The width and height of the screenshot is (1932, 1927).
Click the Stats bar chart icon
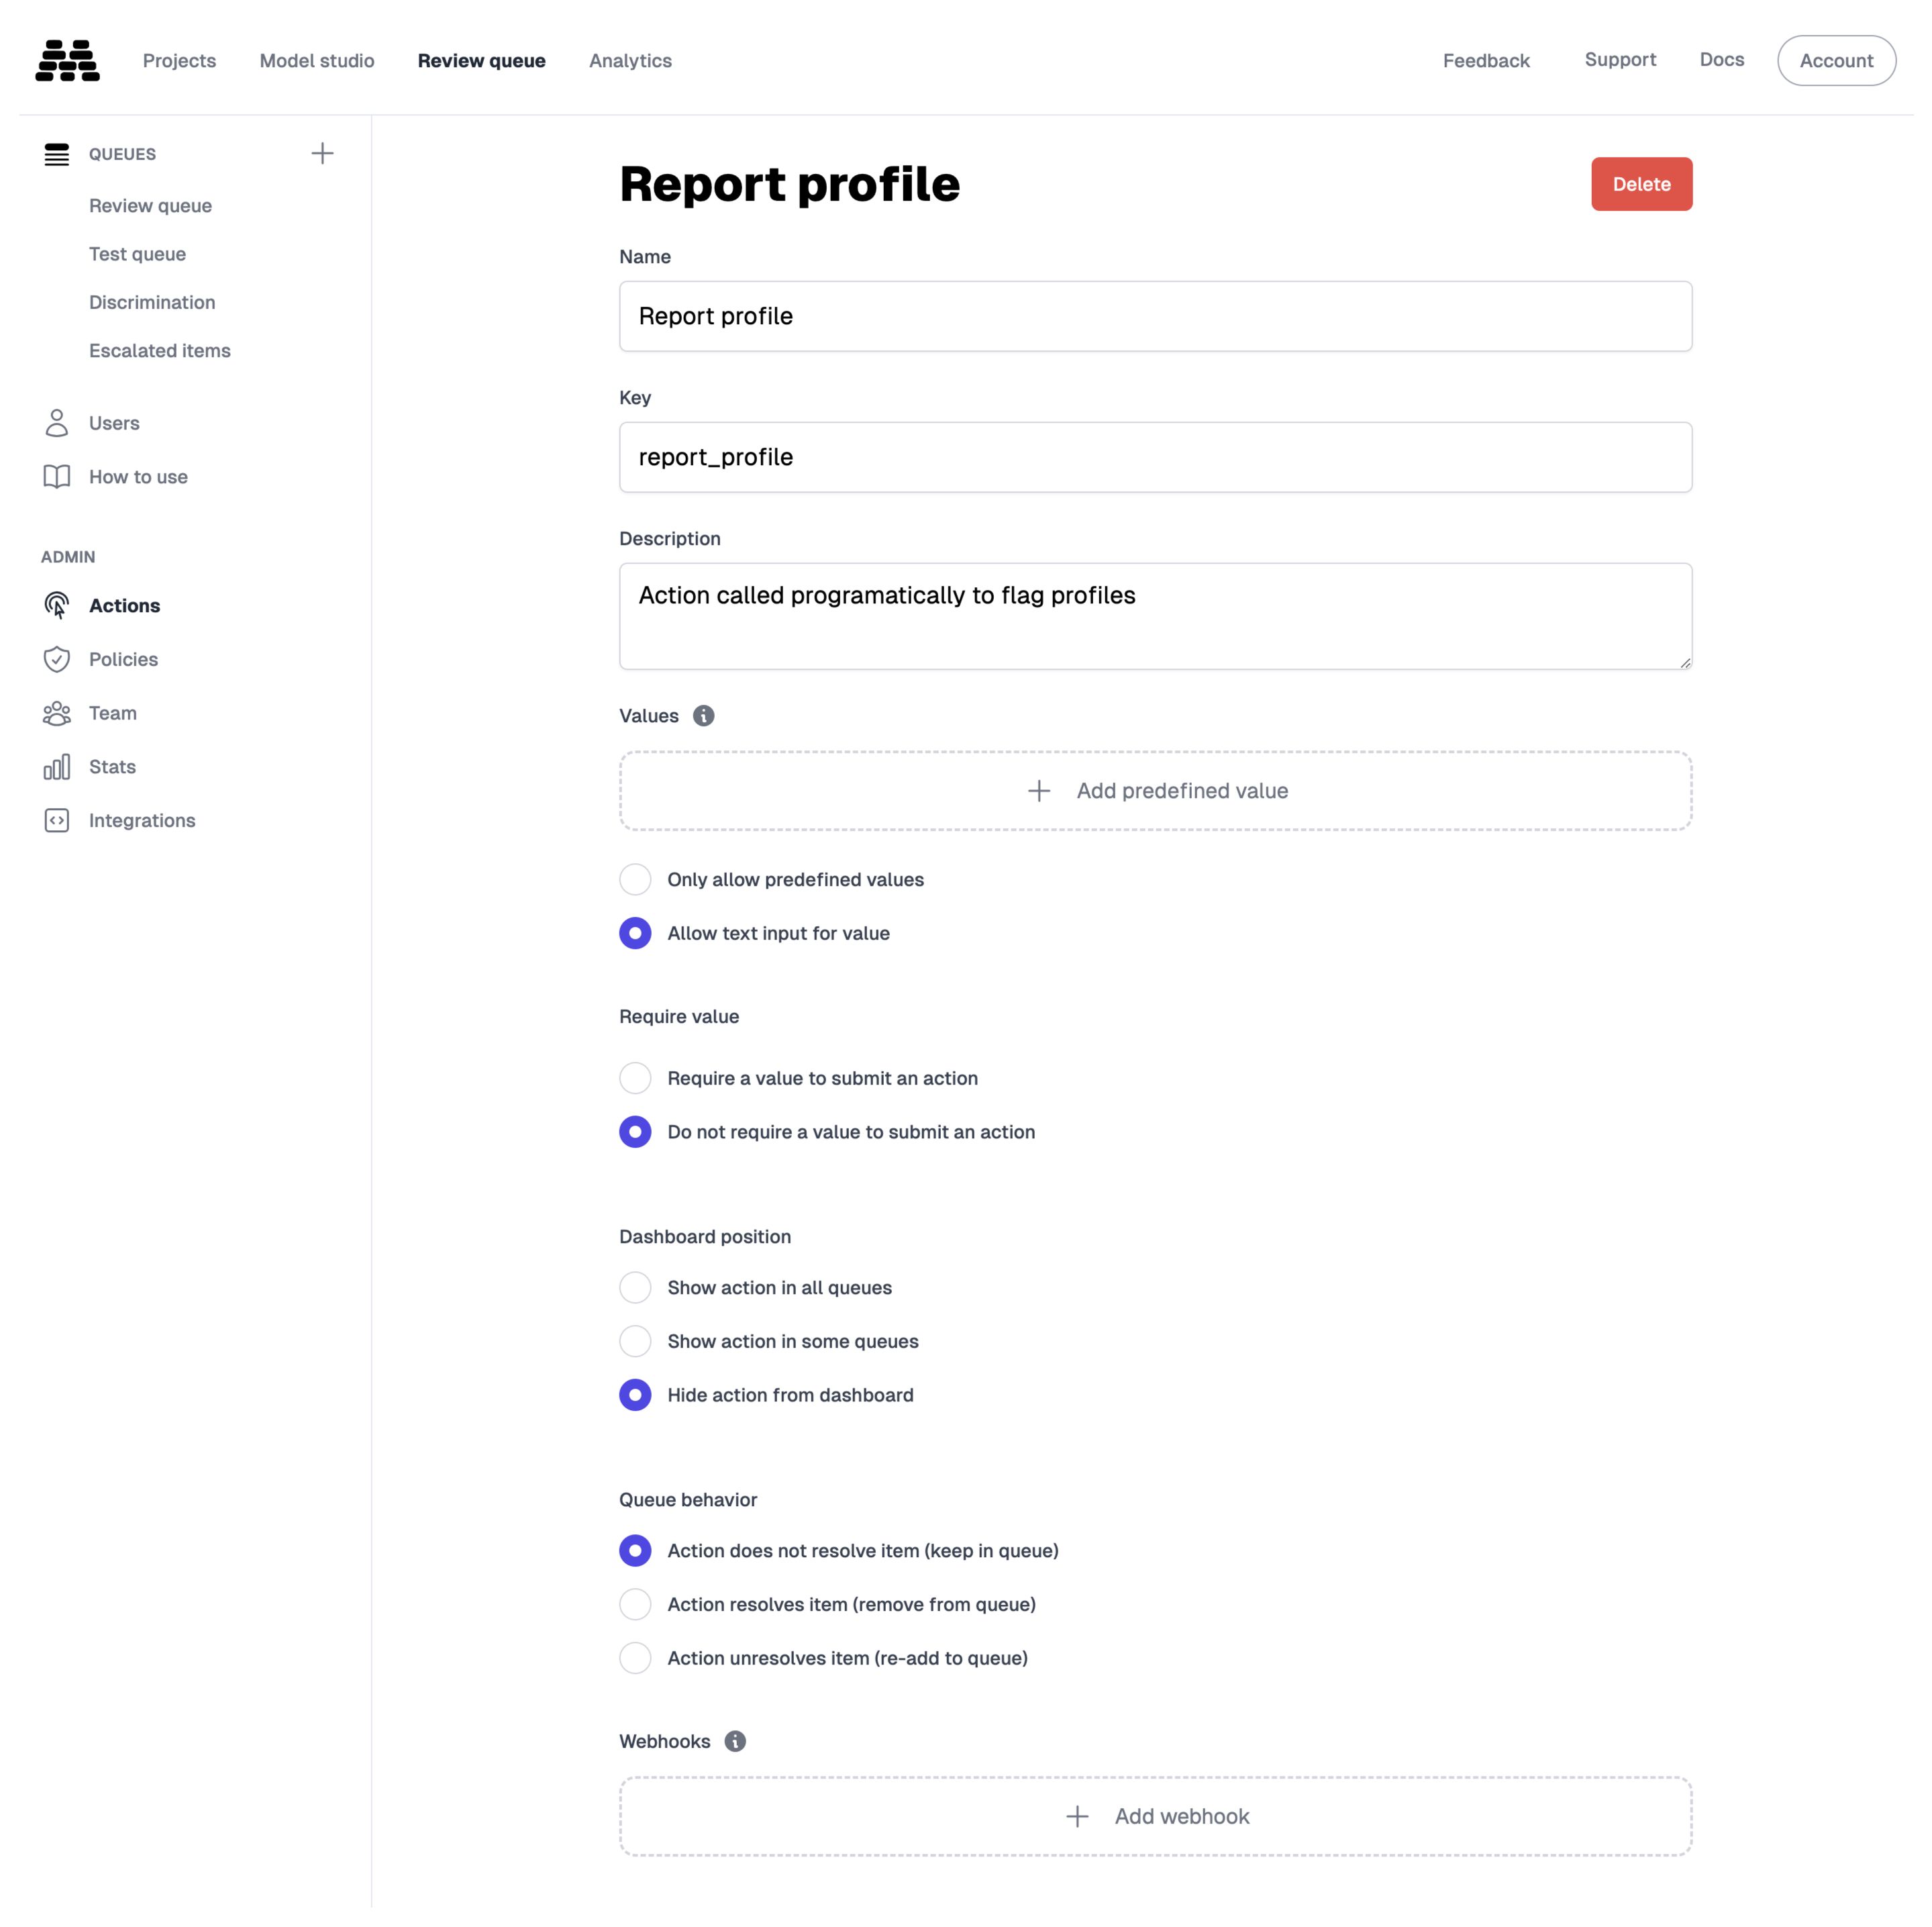57,767
